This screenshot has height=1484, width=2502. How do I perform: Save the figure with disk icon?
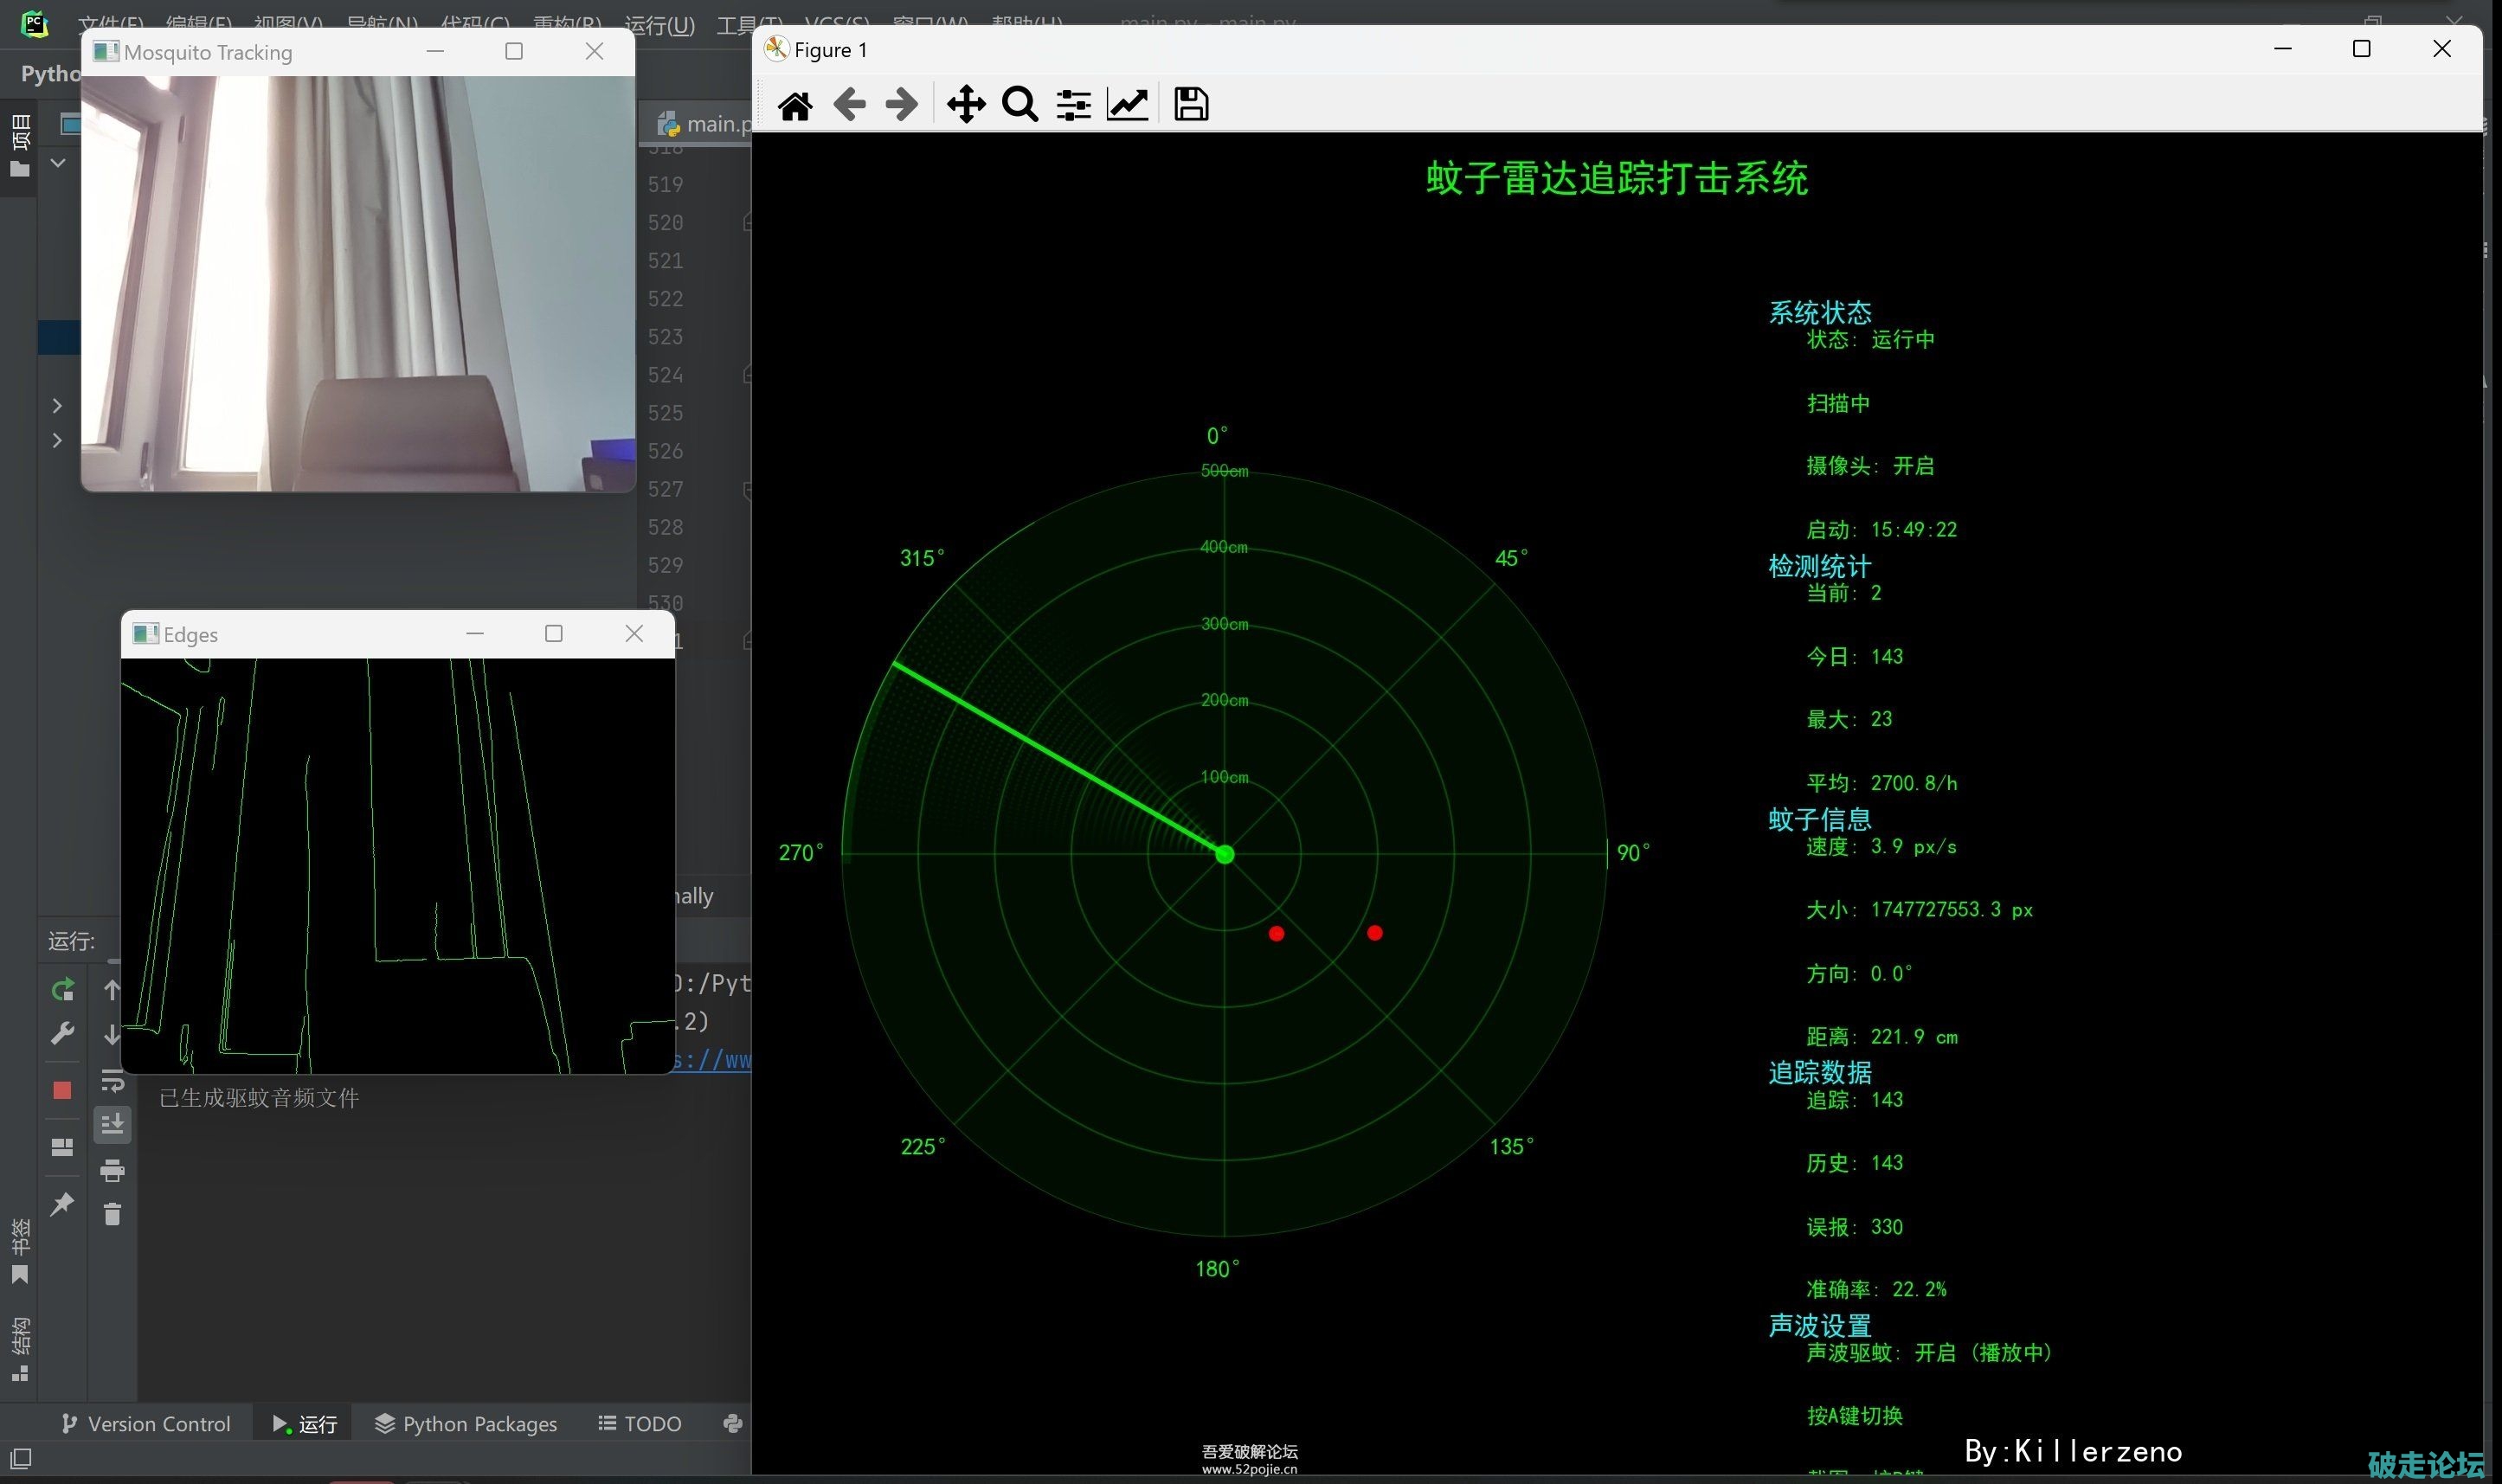coord(1190,105)
